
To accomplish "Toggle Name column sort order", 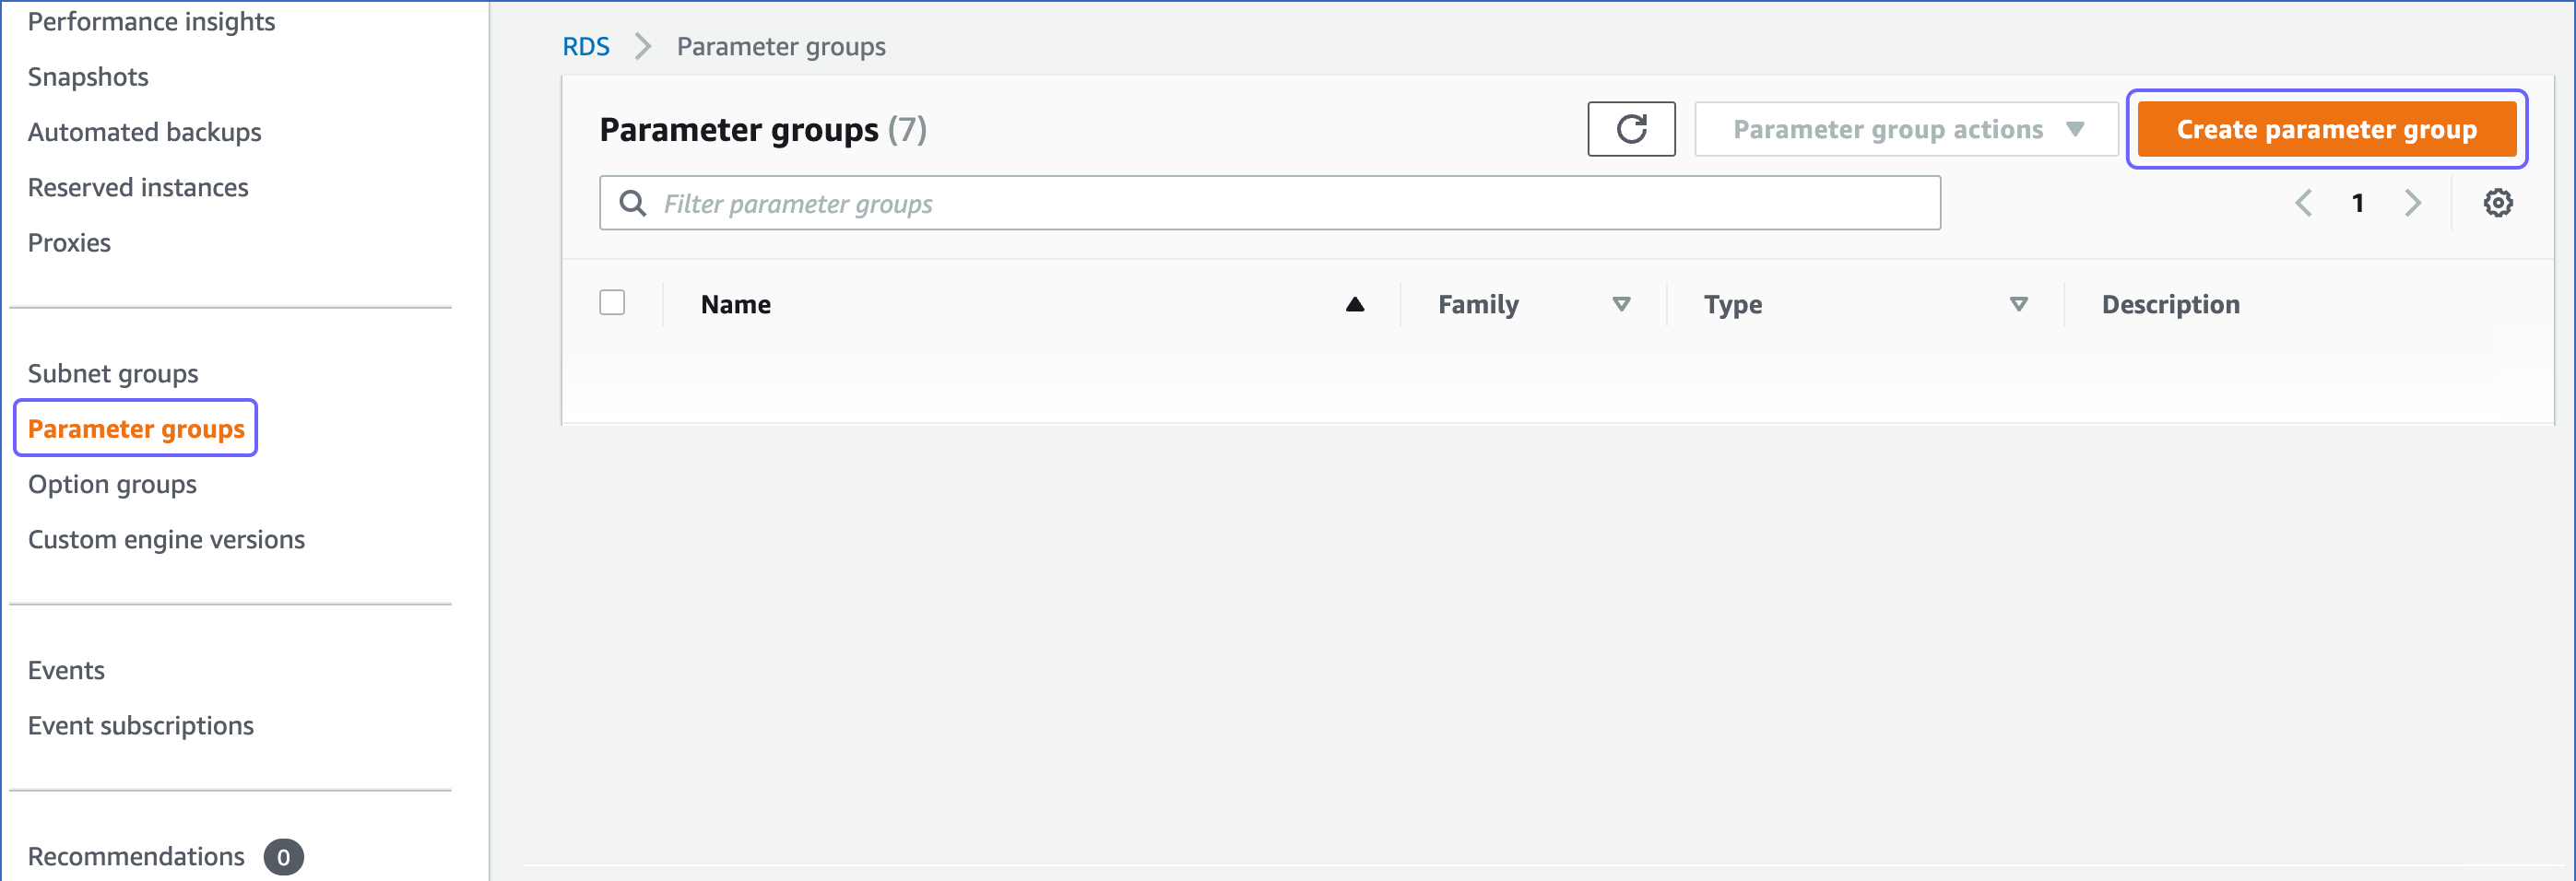I will 1355,304.
